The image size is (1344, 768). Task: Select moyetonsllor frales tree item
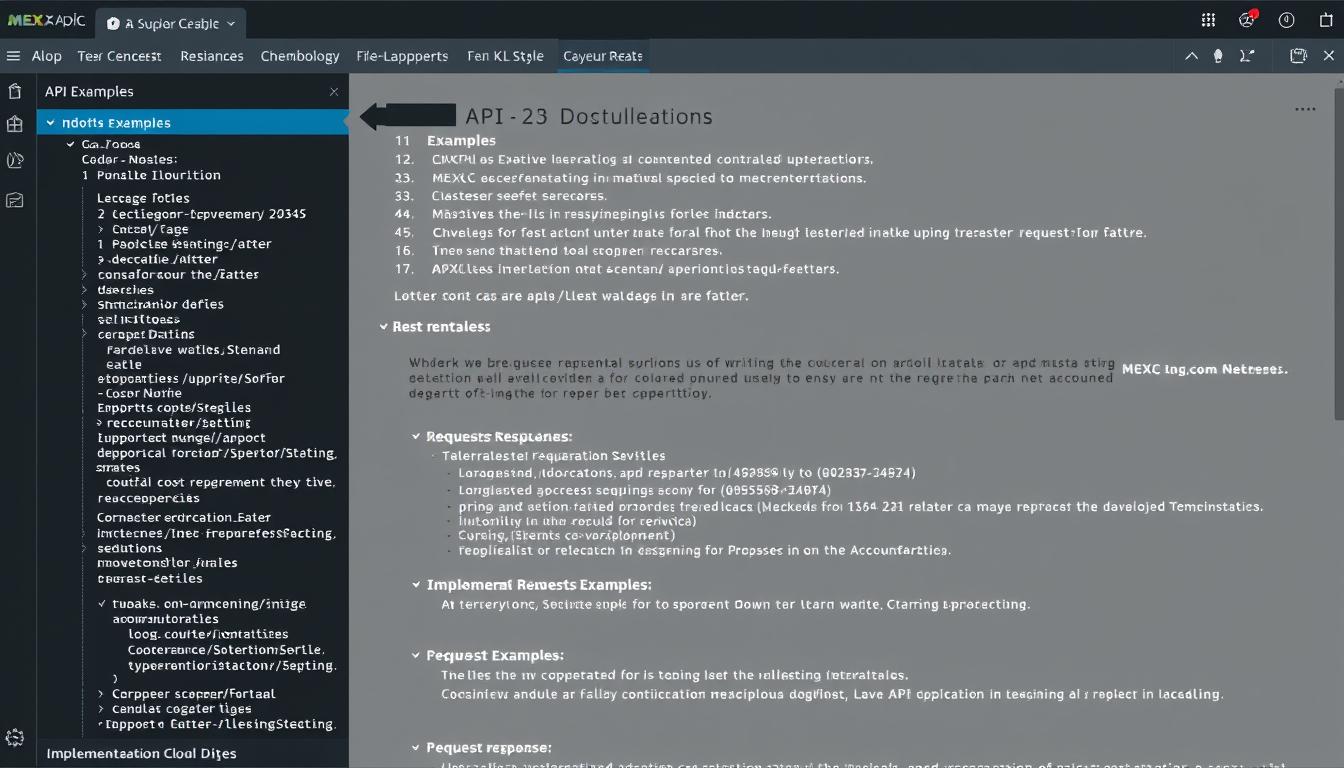167,563
